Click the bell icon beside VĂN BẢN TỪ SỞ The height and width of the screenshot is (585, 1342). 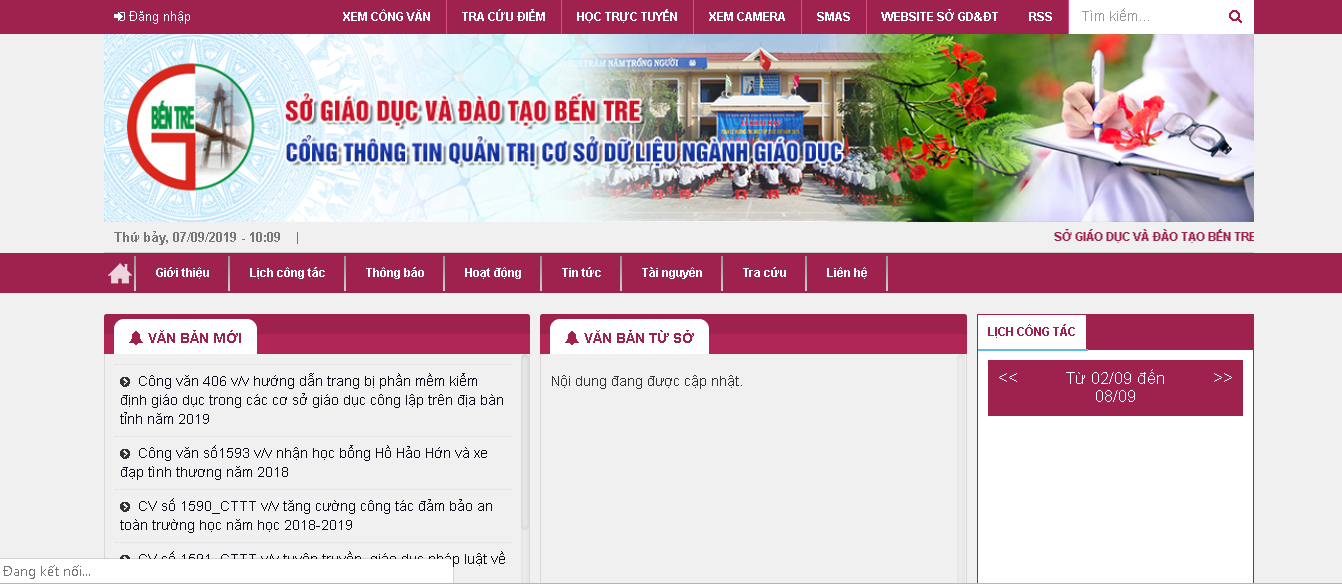pyautogui.click(x=572, y=338)
